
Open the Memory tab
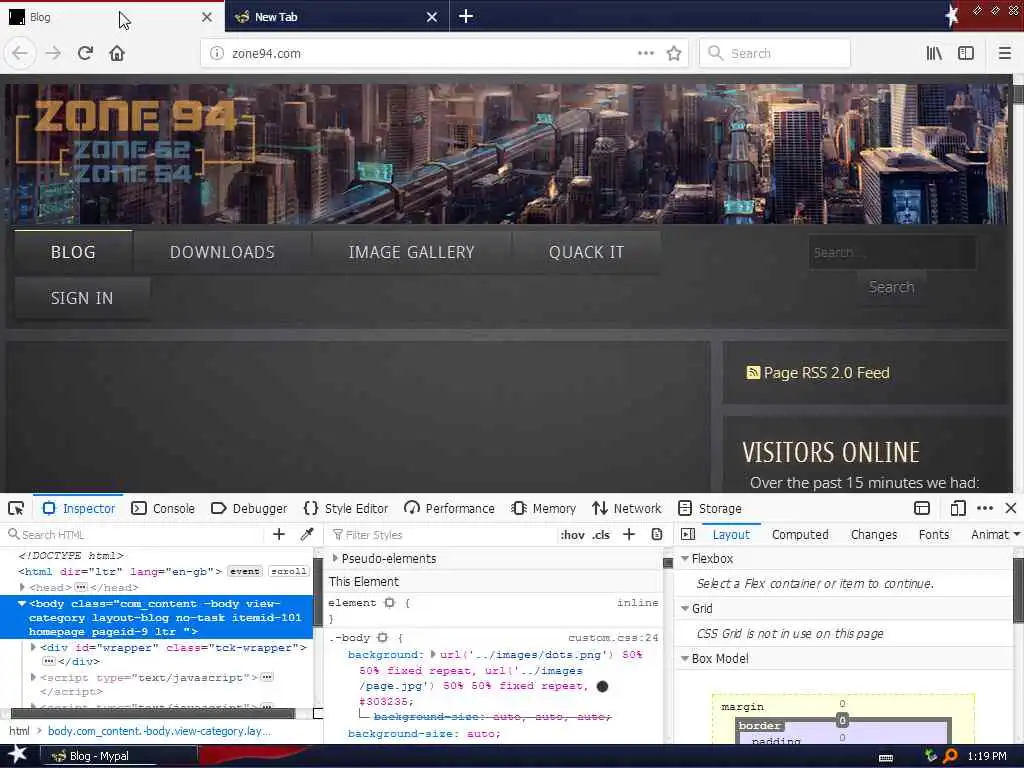click(543, 508)
